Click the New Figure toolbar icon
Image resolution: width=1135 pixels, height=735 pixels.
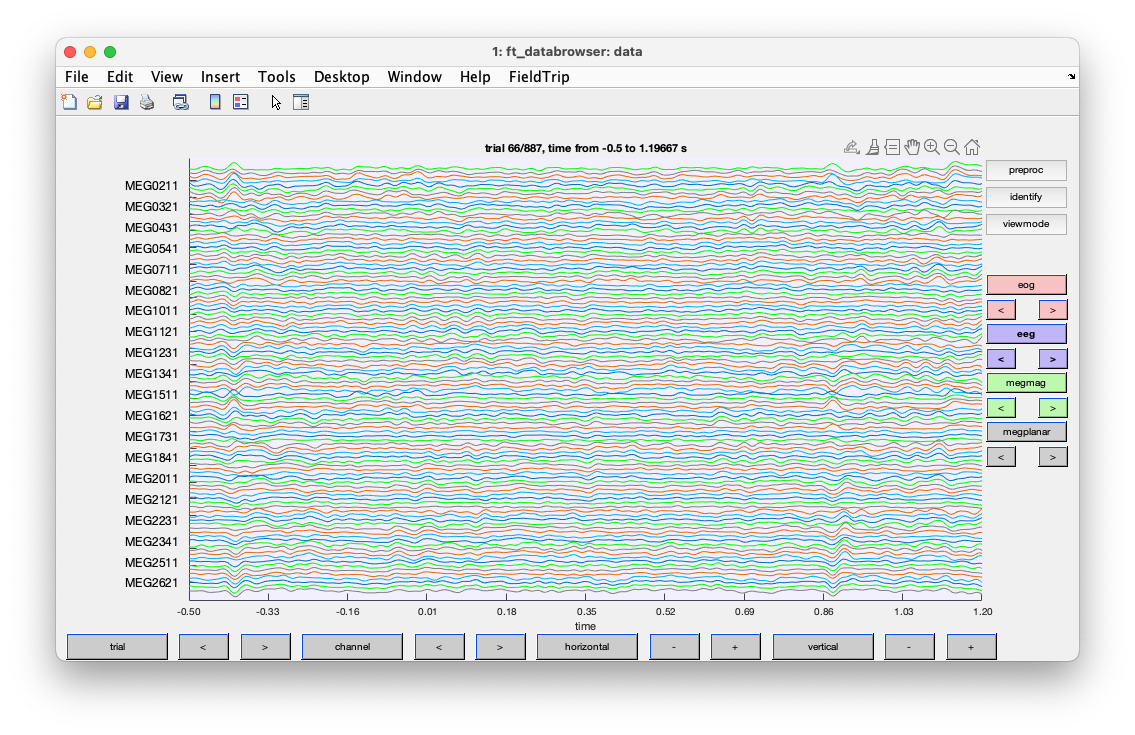tap(69, 102)
